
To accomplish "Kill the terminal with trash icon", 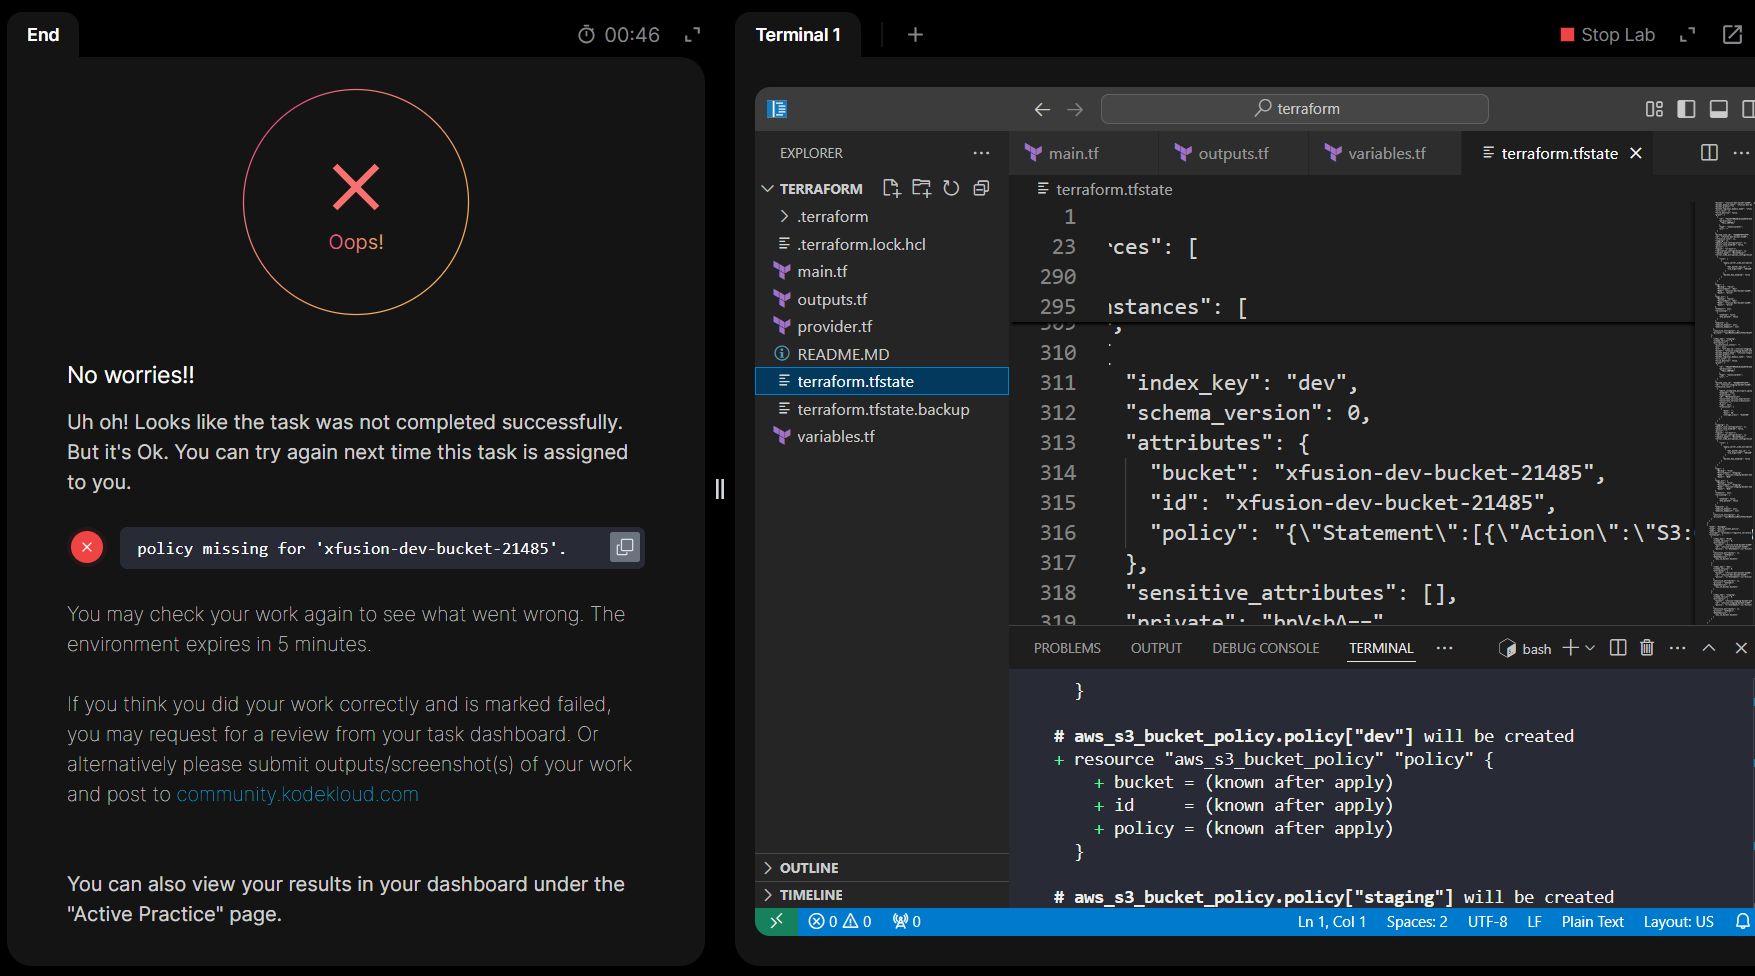I will click(1647, 648).
